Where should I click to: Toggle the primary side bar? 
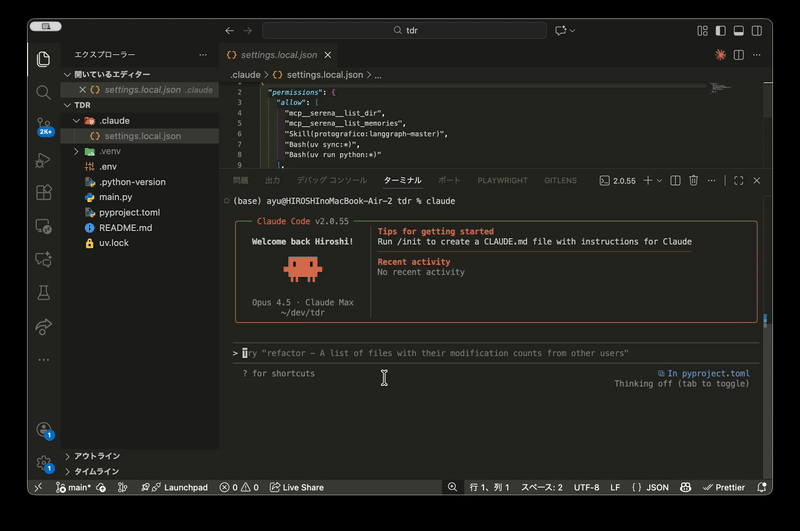(x=720, y=31)
